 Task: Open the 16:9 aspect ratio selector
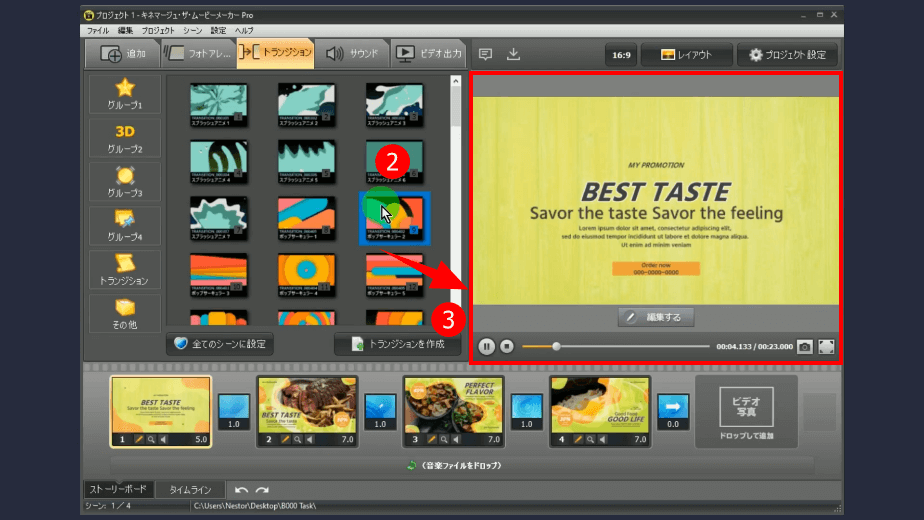tap(618, 55)
